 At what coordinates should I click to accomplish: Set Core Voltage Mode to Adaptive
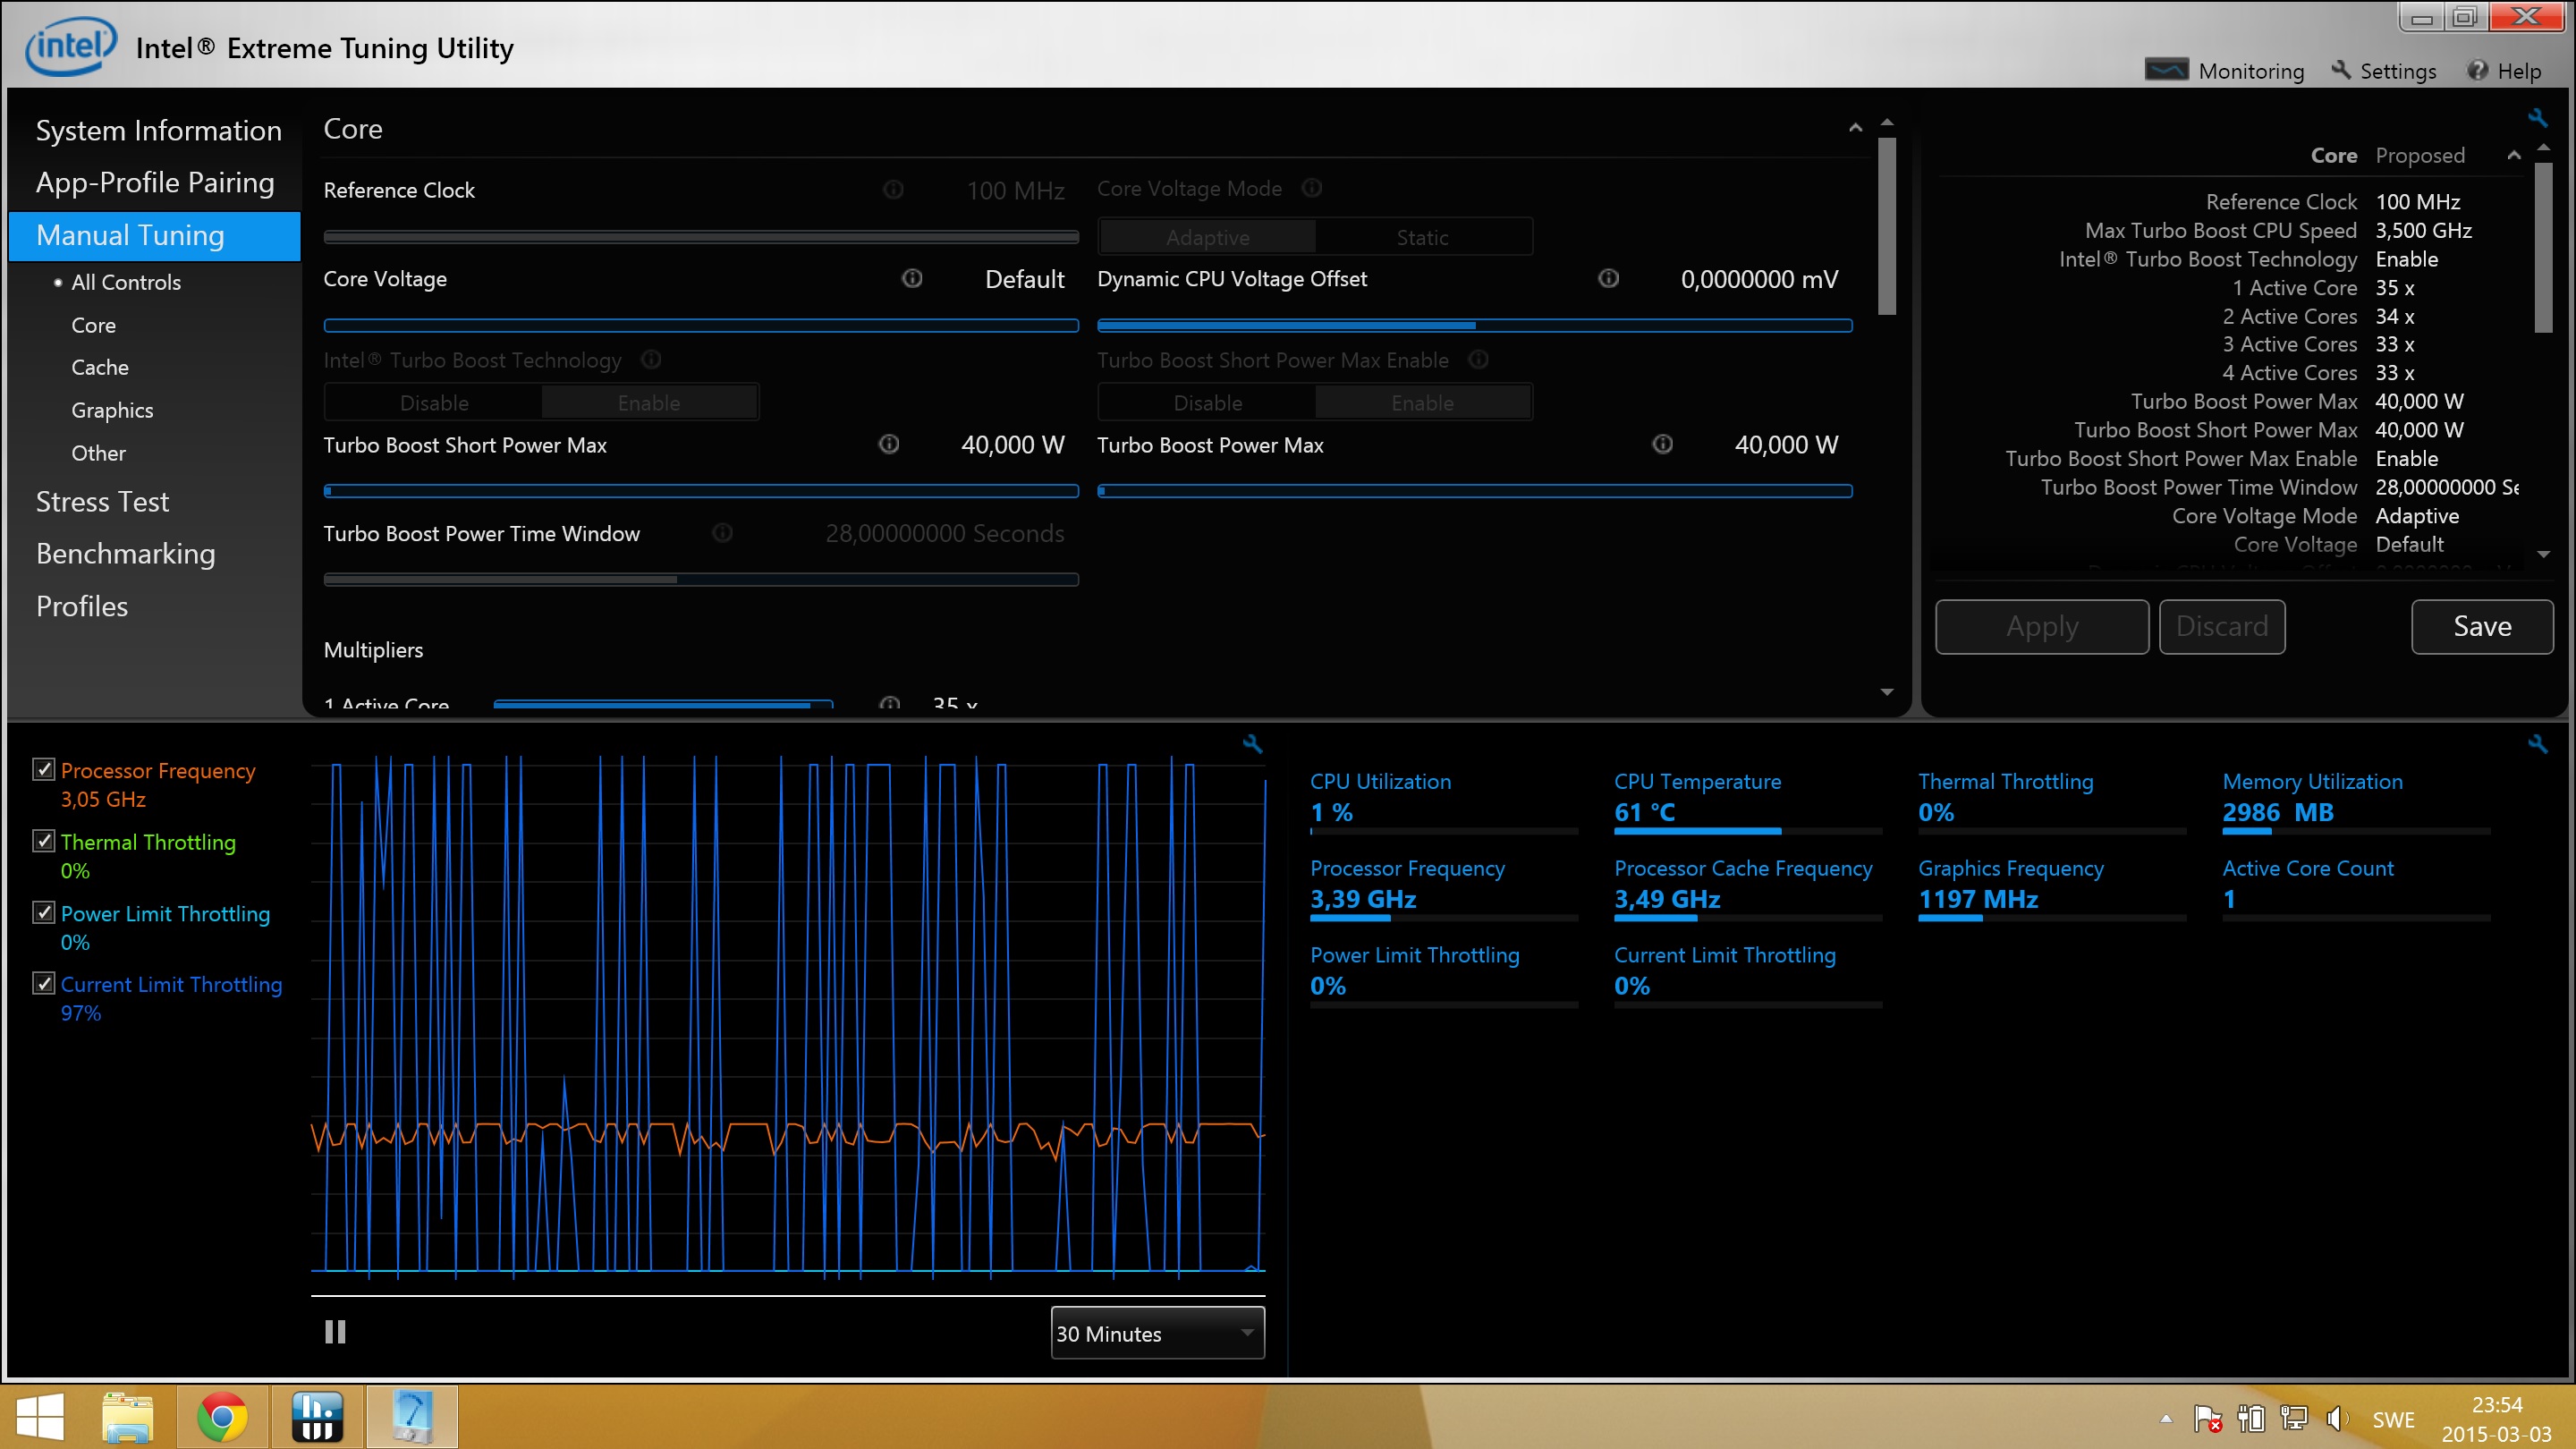[1207, 237]
